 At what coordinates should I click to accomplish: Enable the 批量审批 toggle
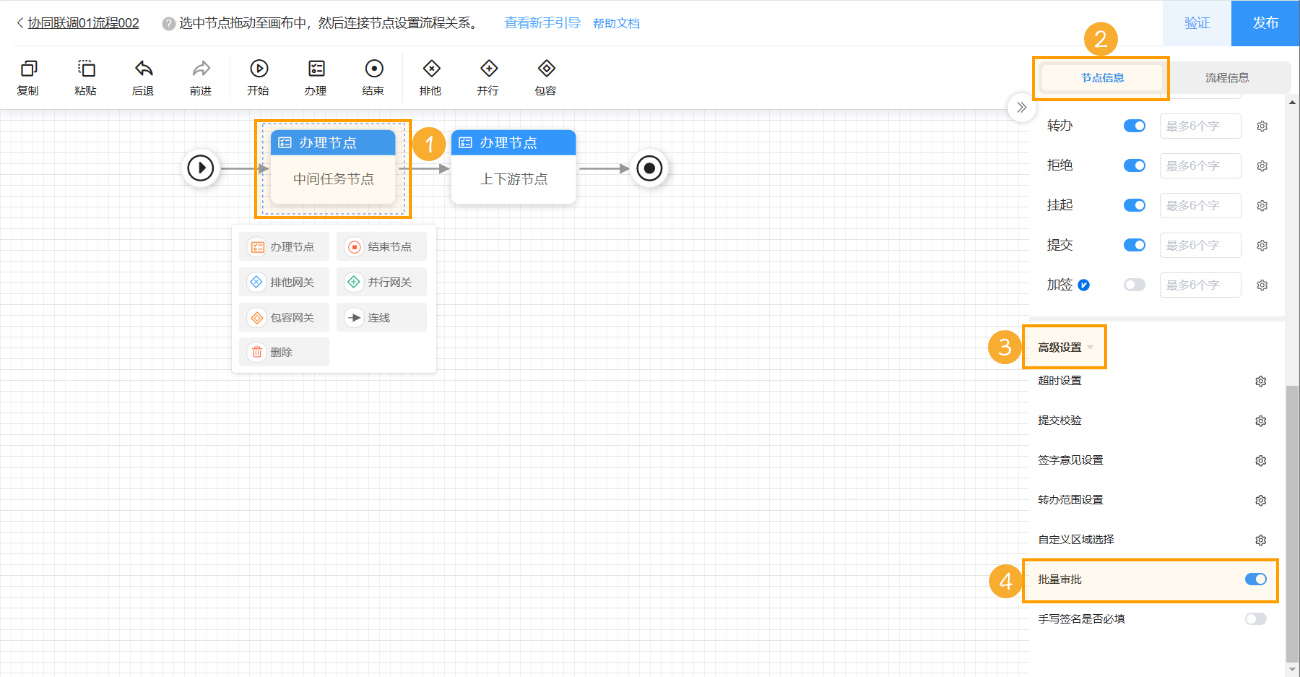[x=1255, y=579]
